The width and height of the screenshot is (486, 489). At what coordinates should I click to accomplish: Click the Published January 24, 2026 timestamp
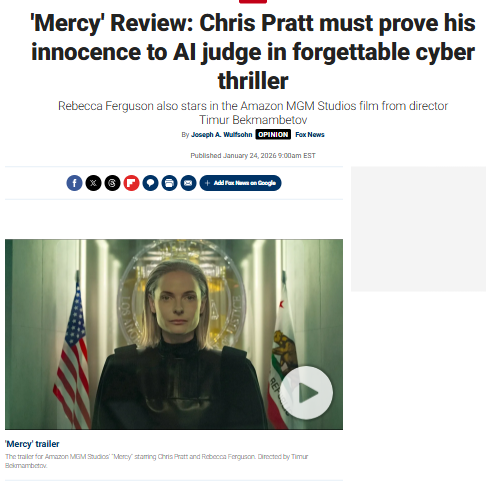(253, 156)
